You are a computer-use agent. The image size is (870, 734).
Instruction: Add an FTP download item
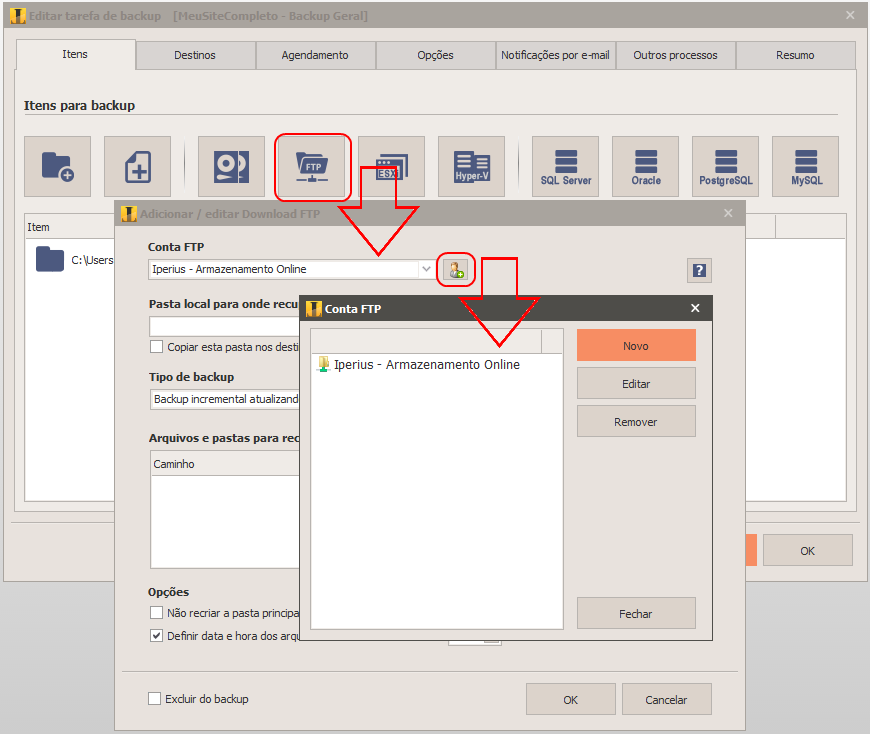(312, 166)
